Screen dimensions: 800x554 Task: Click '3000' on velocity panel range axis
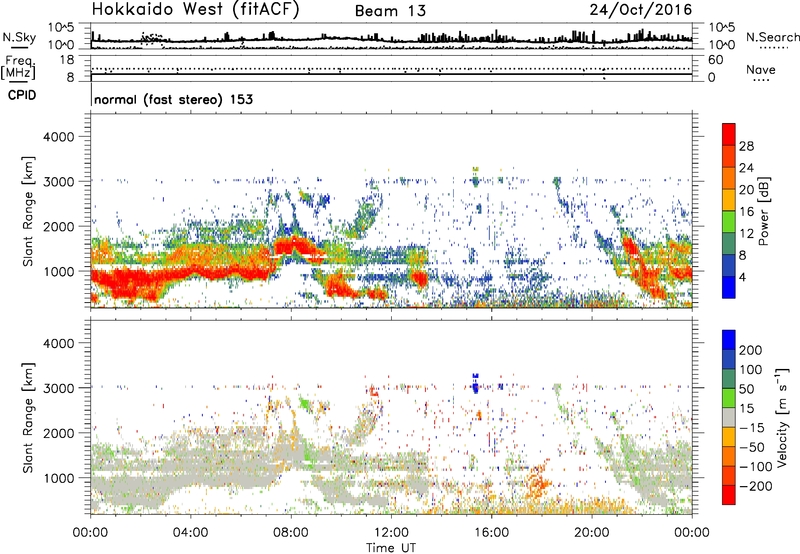pos(58,388)
